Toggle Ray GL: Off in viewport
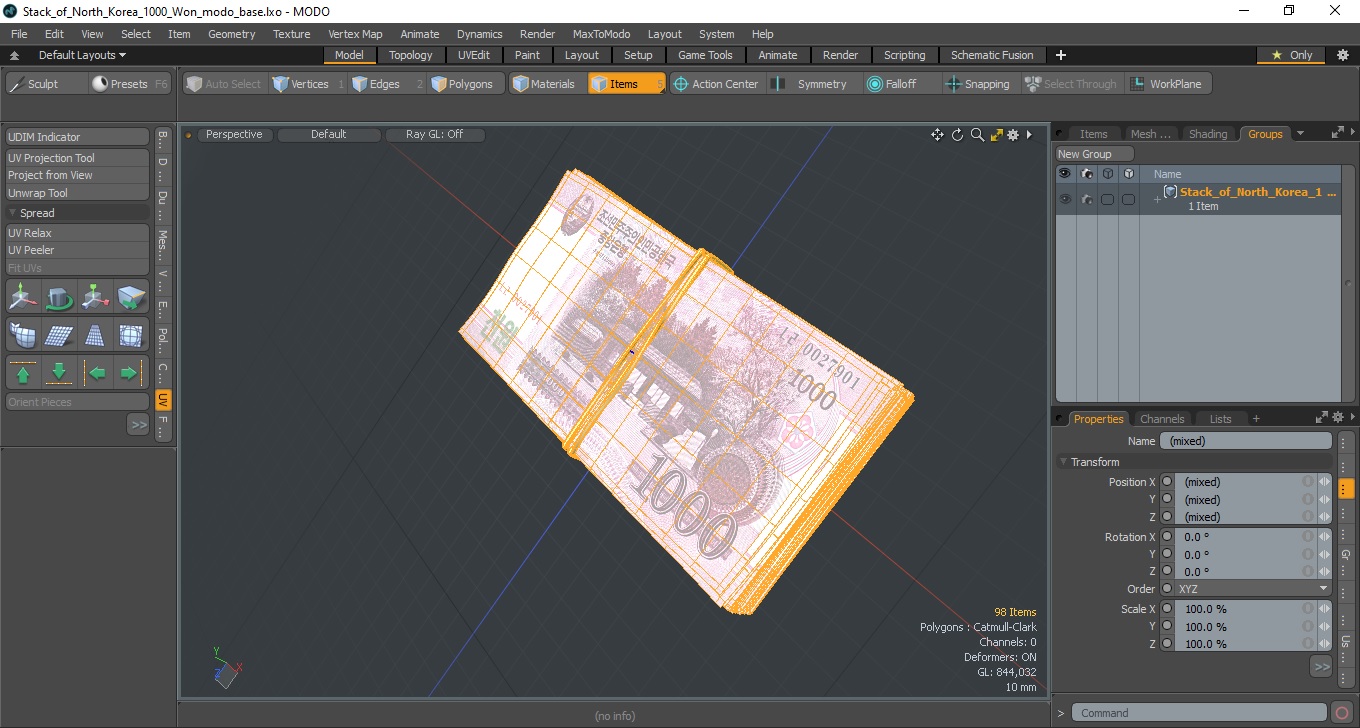The height and width of the screenshot is (728, 1360). point(434,135)
